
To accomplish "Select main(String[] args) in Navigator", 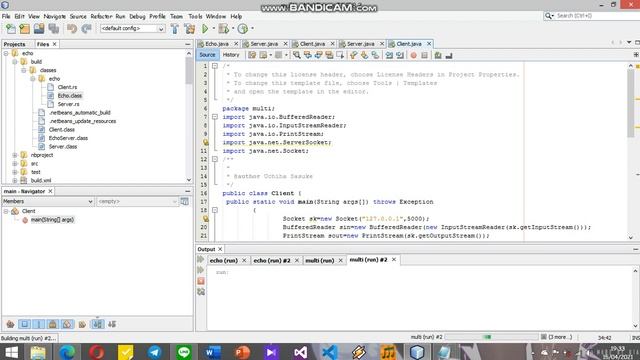I will click(x=52, y=220).
